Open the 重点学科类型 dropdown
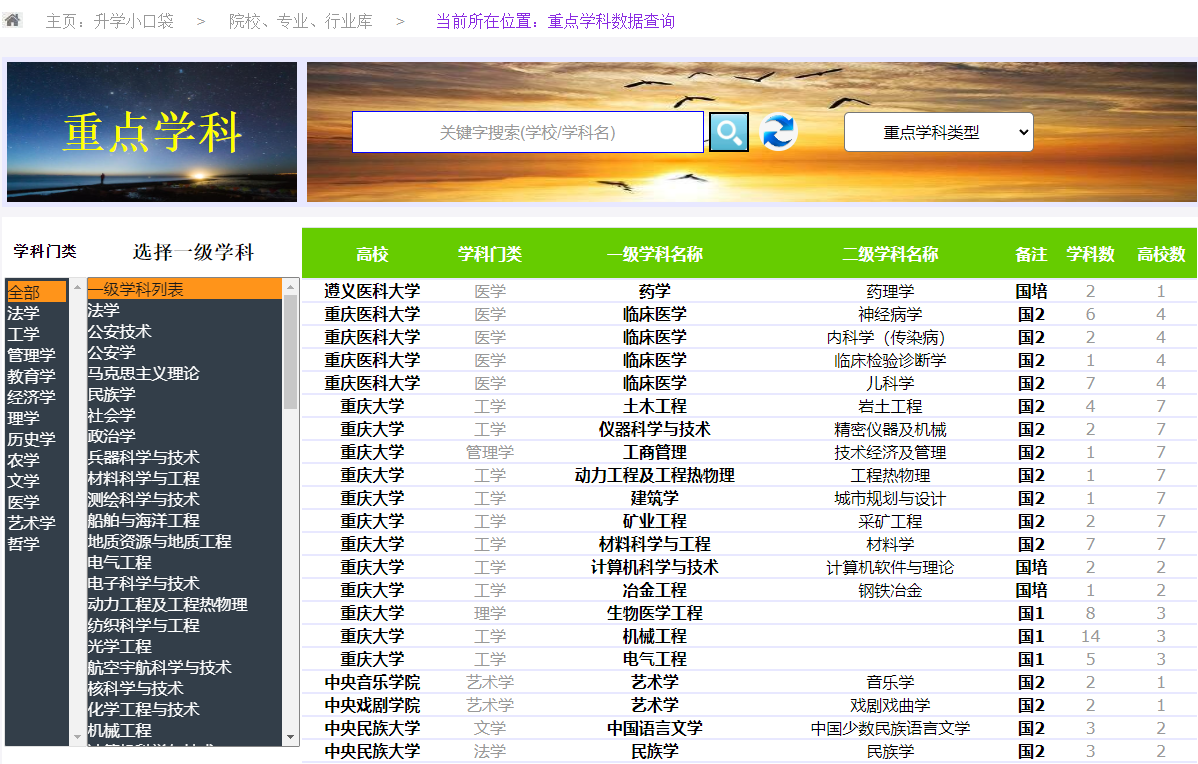 click(938, 132)
